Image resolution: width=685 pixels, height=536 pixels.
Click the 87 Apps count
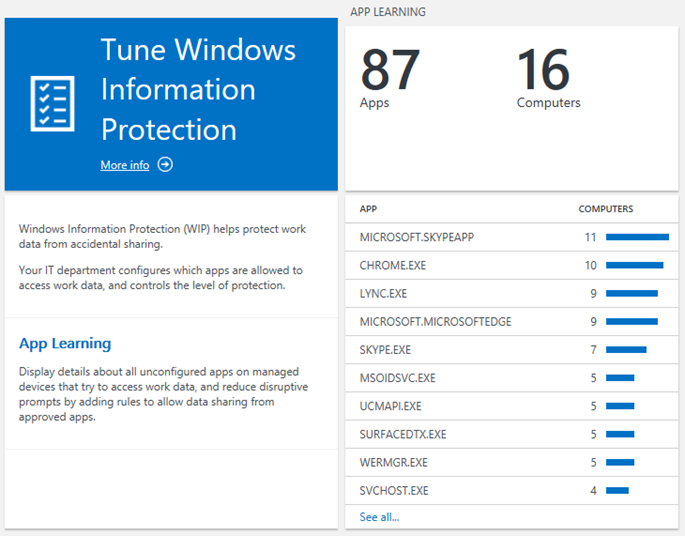[x=389, y=75]
